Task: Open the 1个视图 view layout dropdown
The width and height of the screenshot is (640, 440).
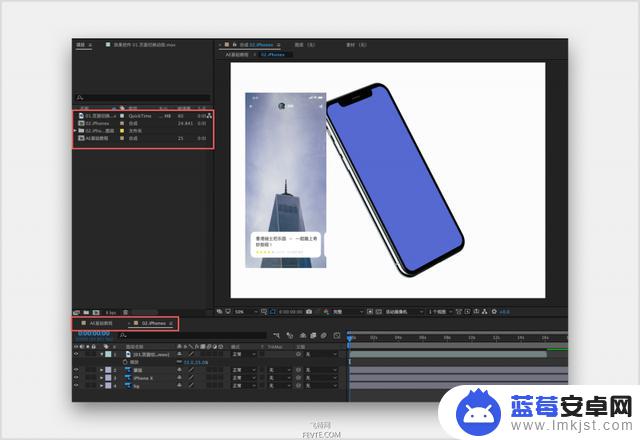Action: point(440,312)
